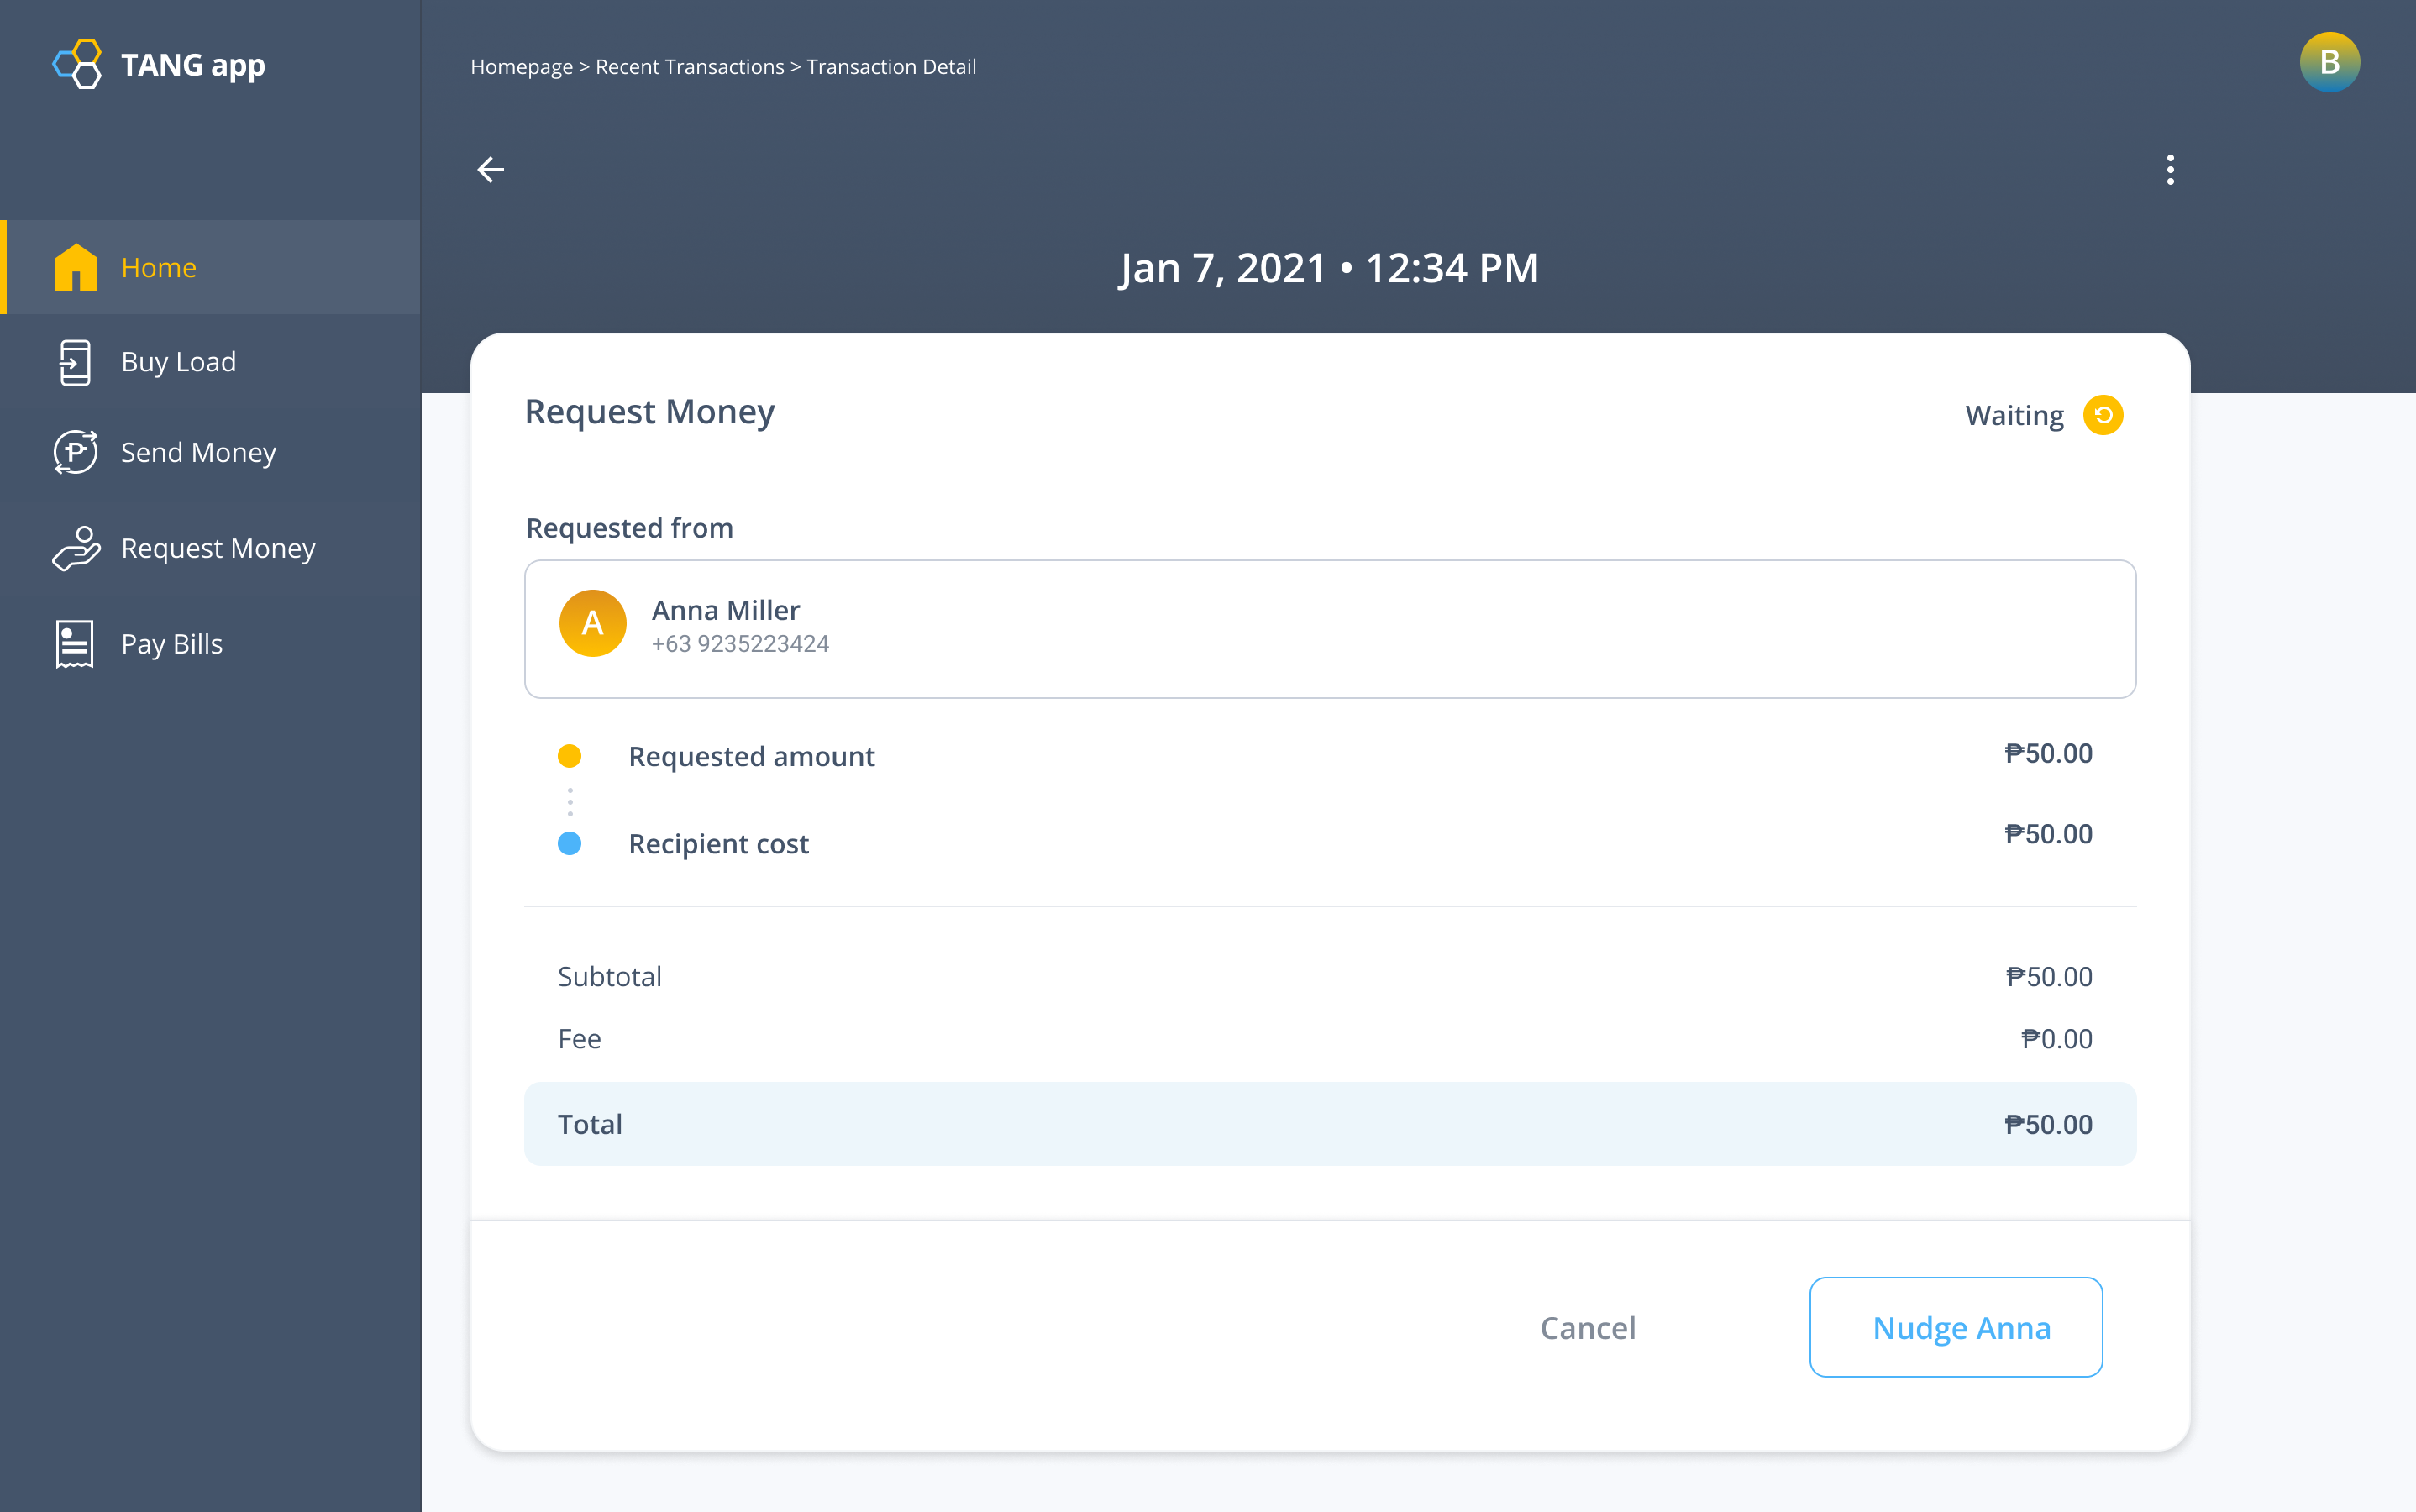Screen dimensions: 2416x1512
Task: Go to Recent Transactions breadcrumb link
Action: pyautogui.click(x=690, y=67)
